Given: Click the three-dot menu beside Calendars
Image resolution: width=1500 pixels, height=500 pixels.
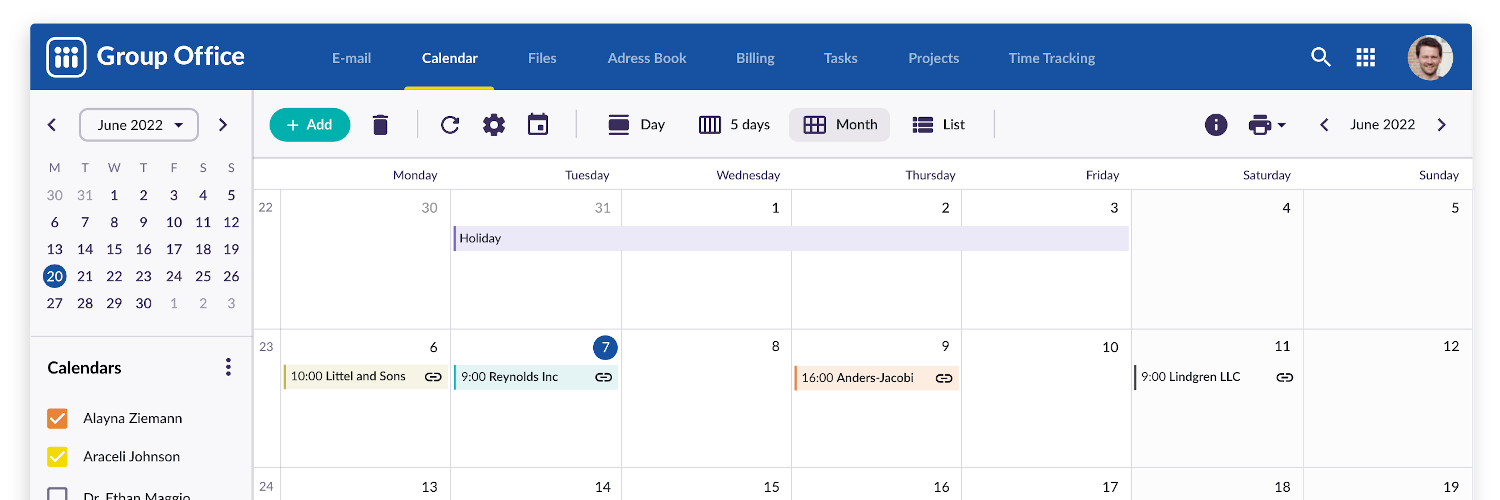Looking at the screenshot, I should 228,367.
